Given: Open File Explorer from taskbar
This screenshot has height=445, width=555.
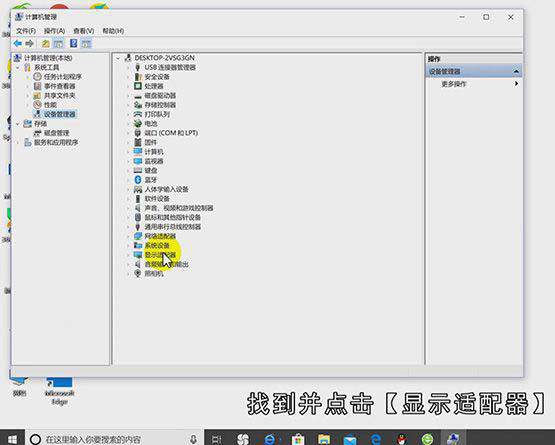Looking at the screenshot, I should coord(324,439).
